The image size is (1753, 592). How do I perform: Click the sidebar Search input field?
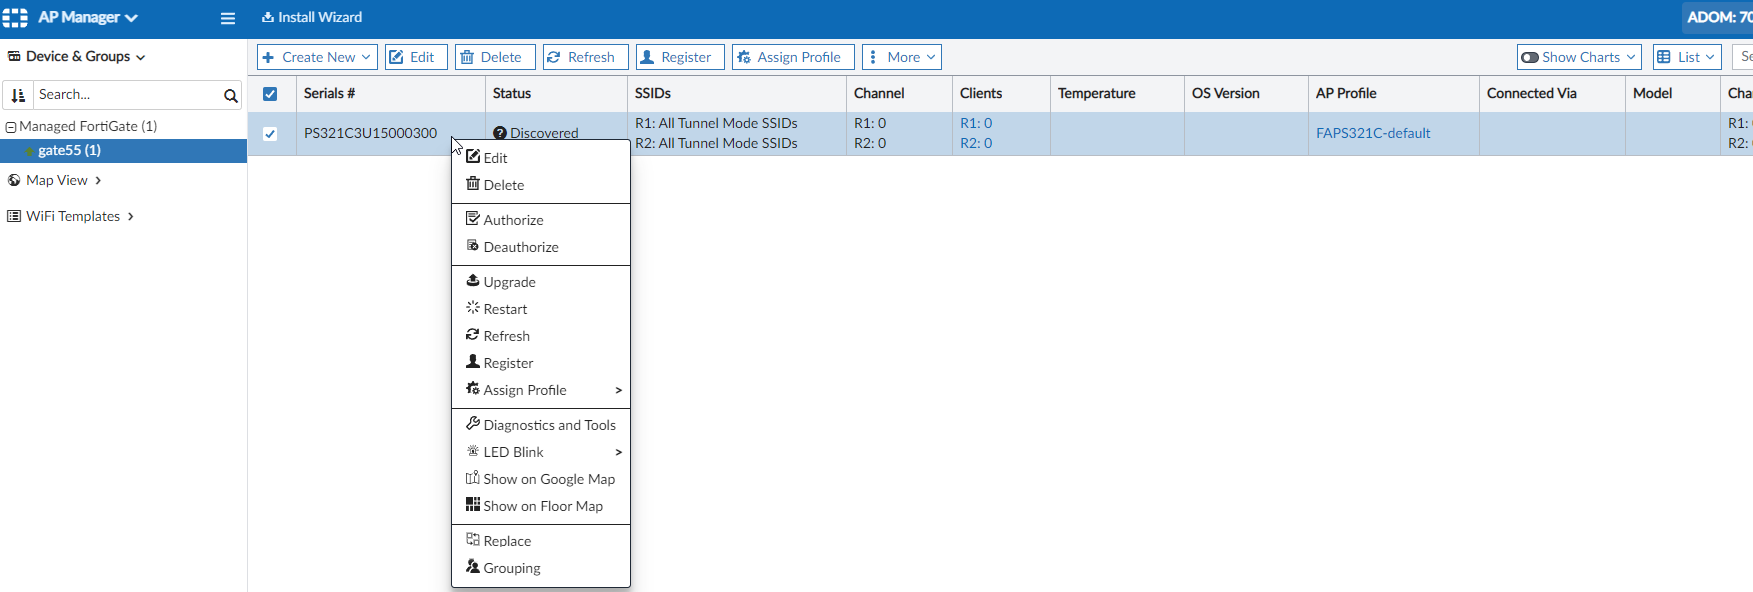click(126, 95)
